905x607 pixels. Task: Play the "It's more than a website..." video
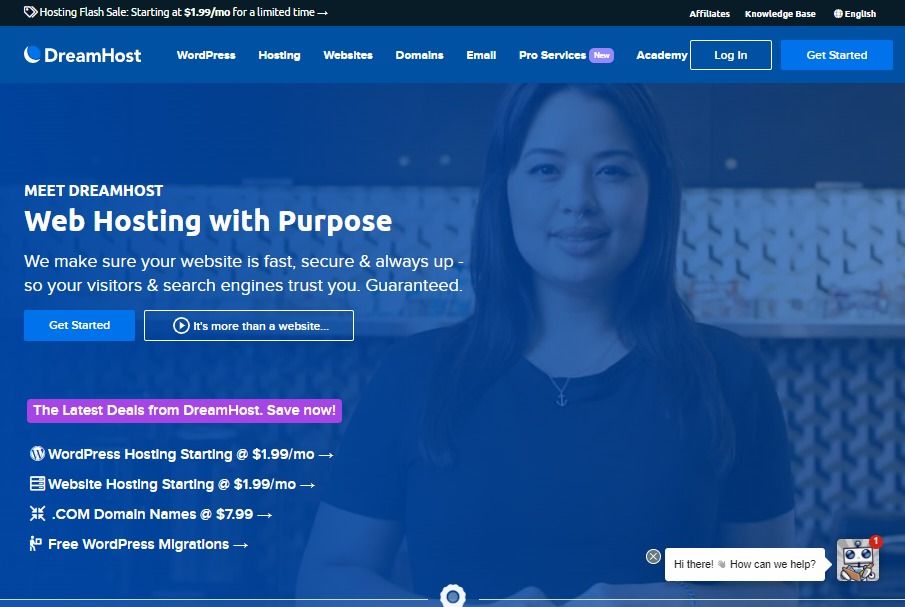pyautogui.click(x=249, y=325)
